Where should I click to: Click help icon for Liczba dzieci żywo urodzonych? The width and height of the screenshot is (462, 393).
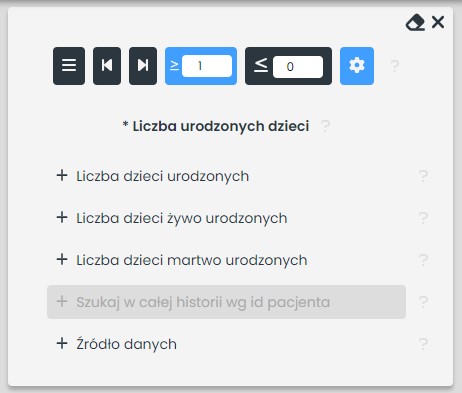coord(423,218)
